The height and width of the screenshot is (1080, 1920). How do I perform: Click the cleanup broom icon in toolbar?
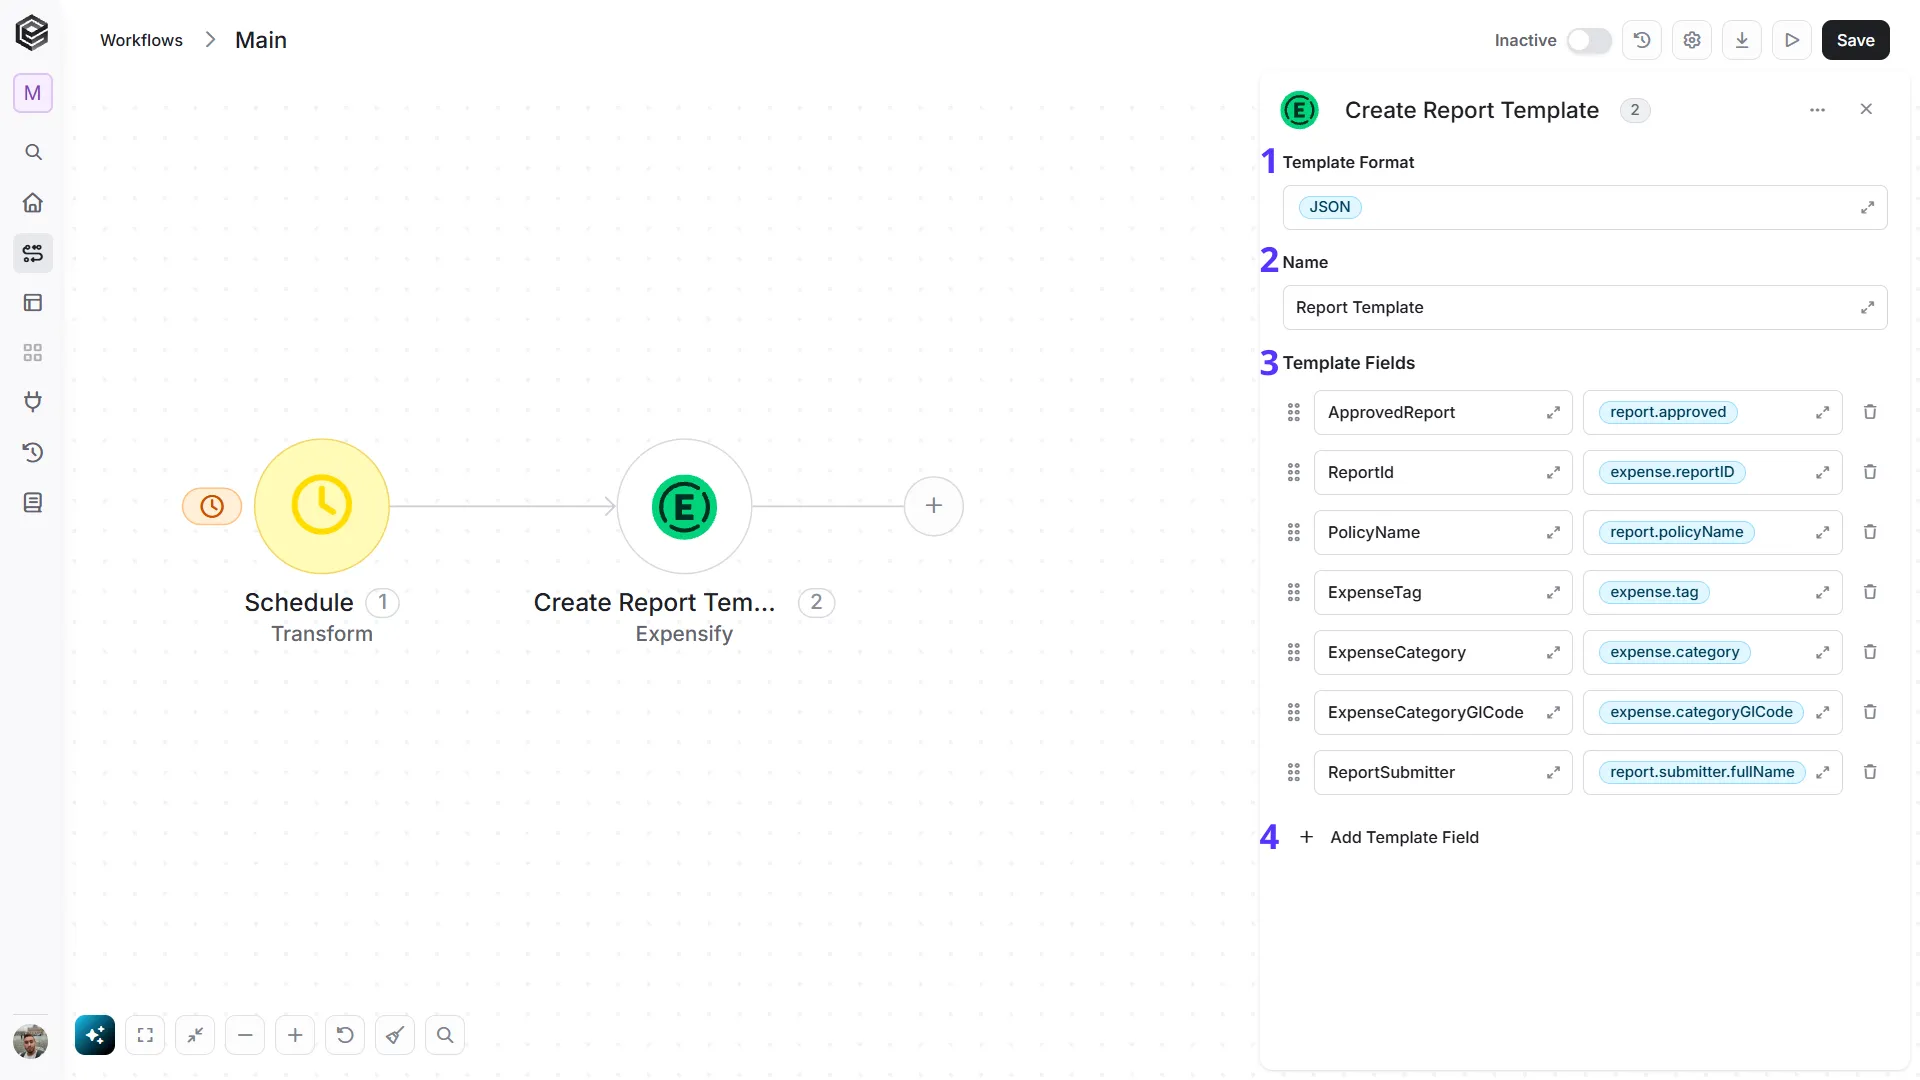pos(395,1035)
